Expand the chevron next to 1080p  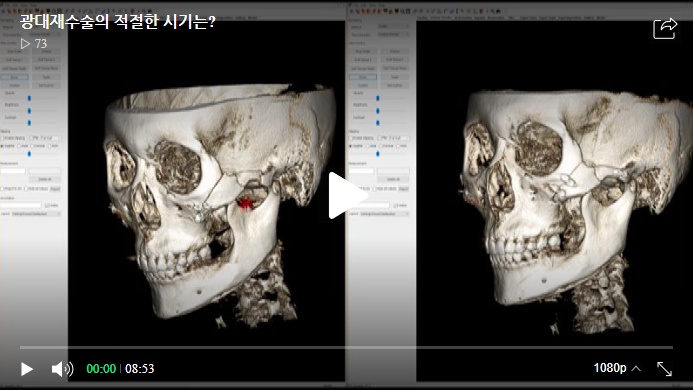coord(636,368)
